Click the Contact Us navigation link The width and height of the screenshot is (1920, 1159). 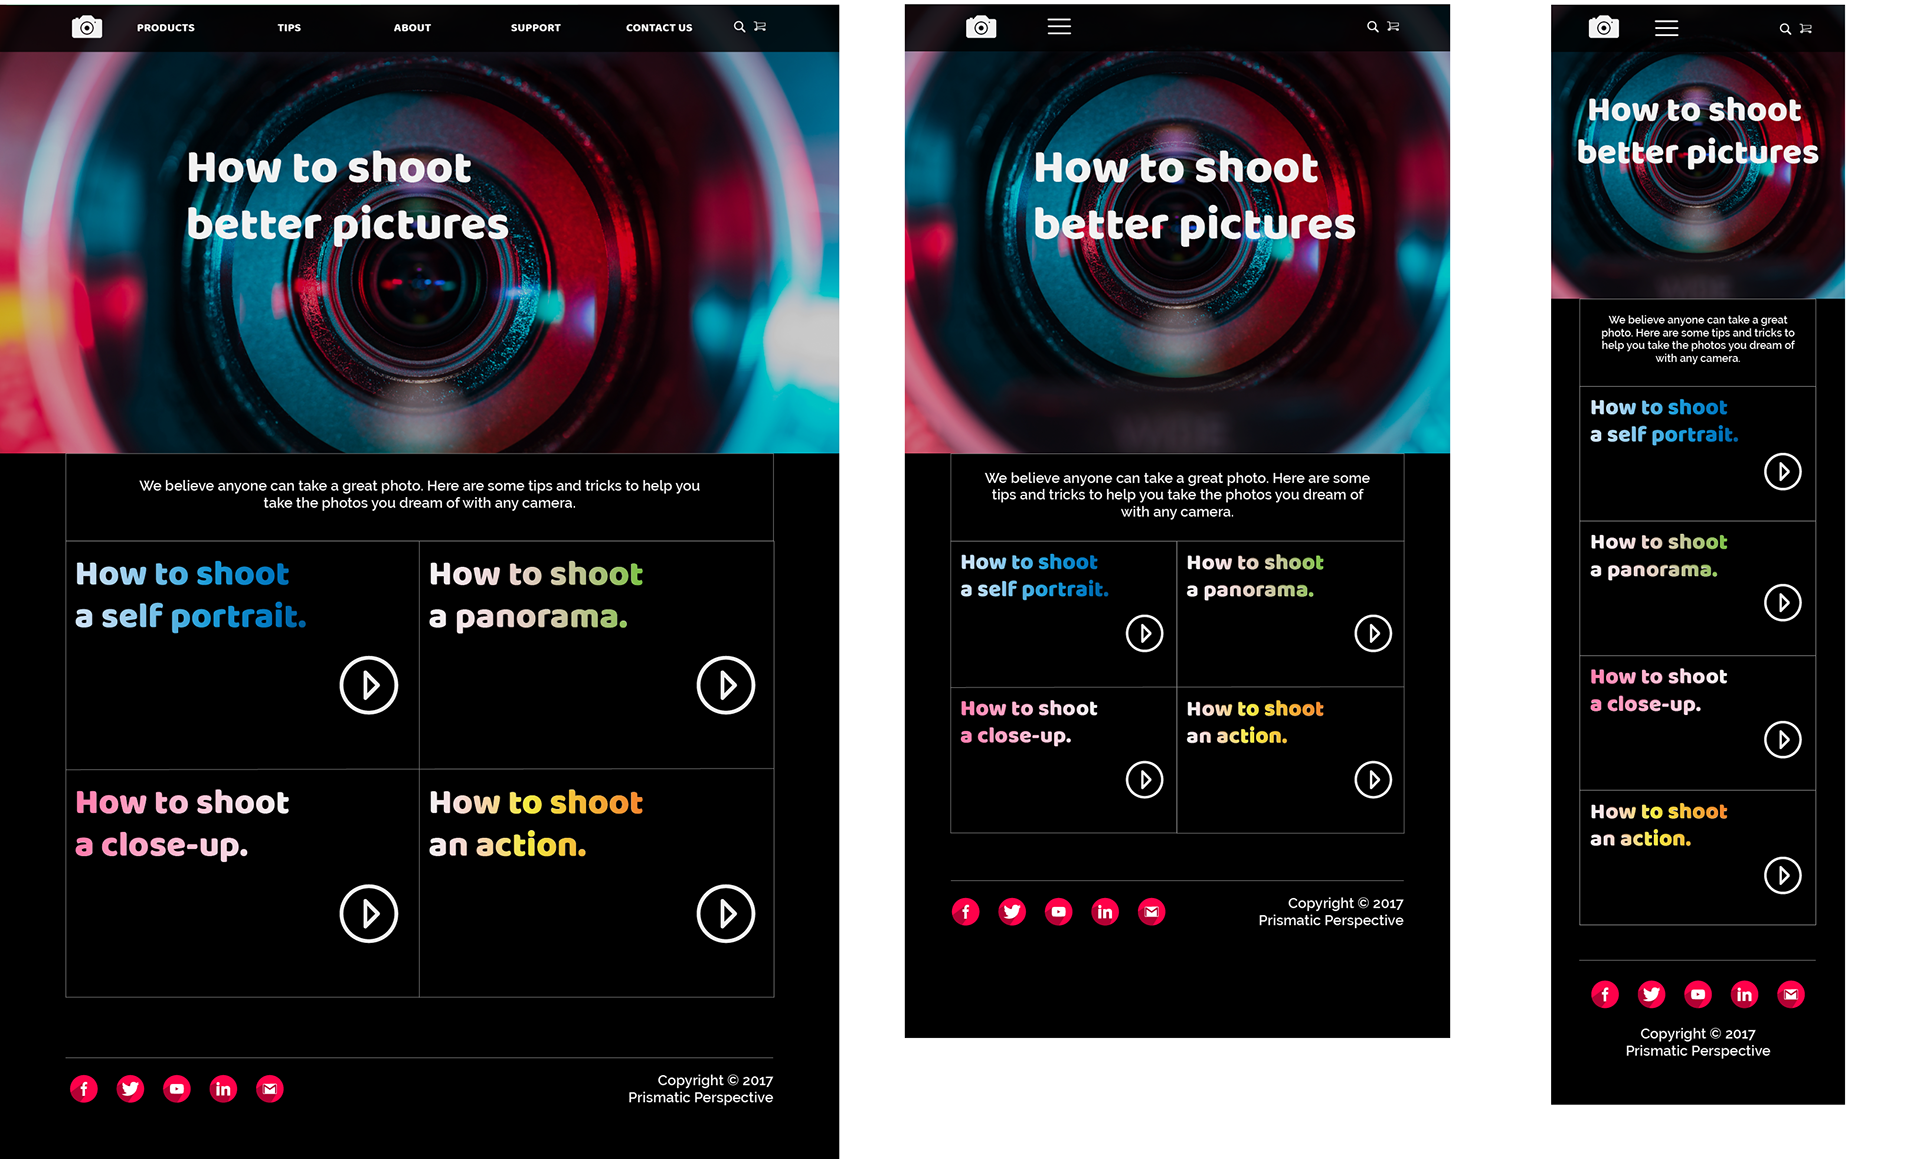point(658,28)
